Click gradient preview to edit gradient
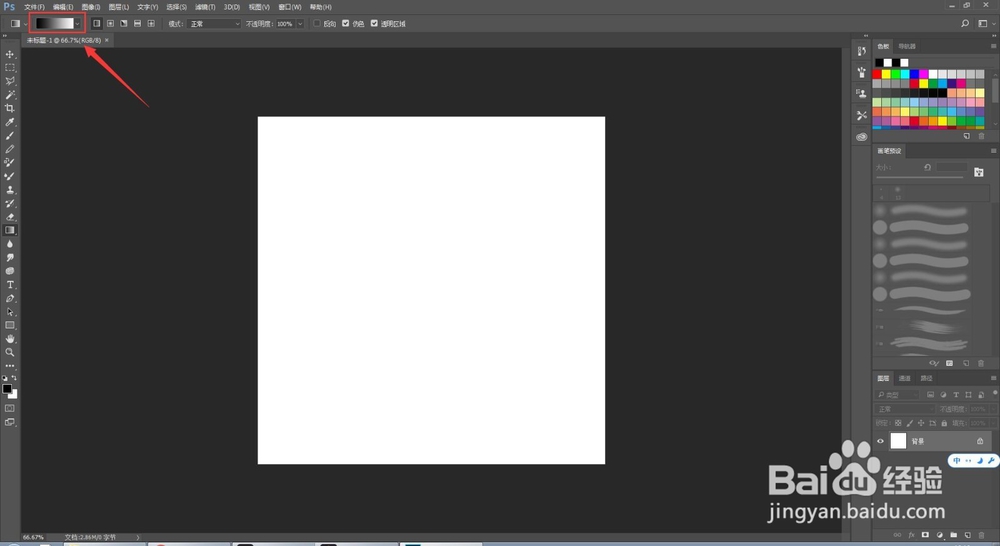Viewport: 1000px width, 546px height. [54, 24]
